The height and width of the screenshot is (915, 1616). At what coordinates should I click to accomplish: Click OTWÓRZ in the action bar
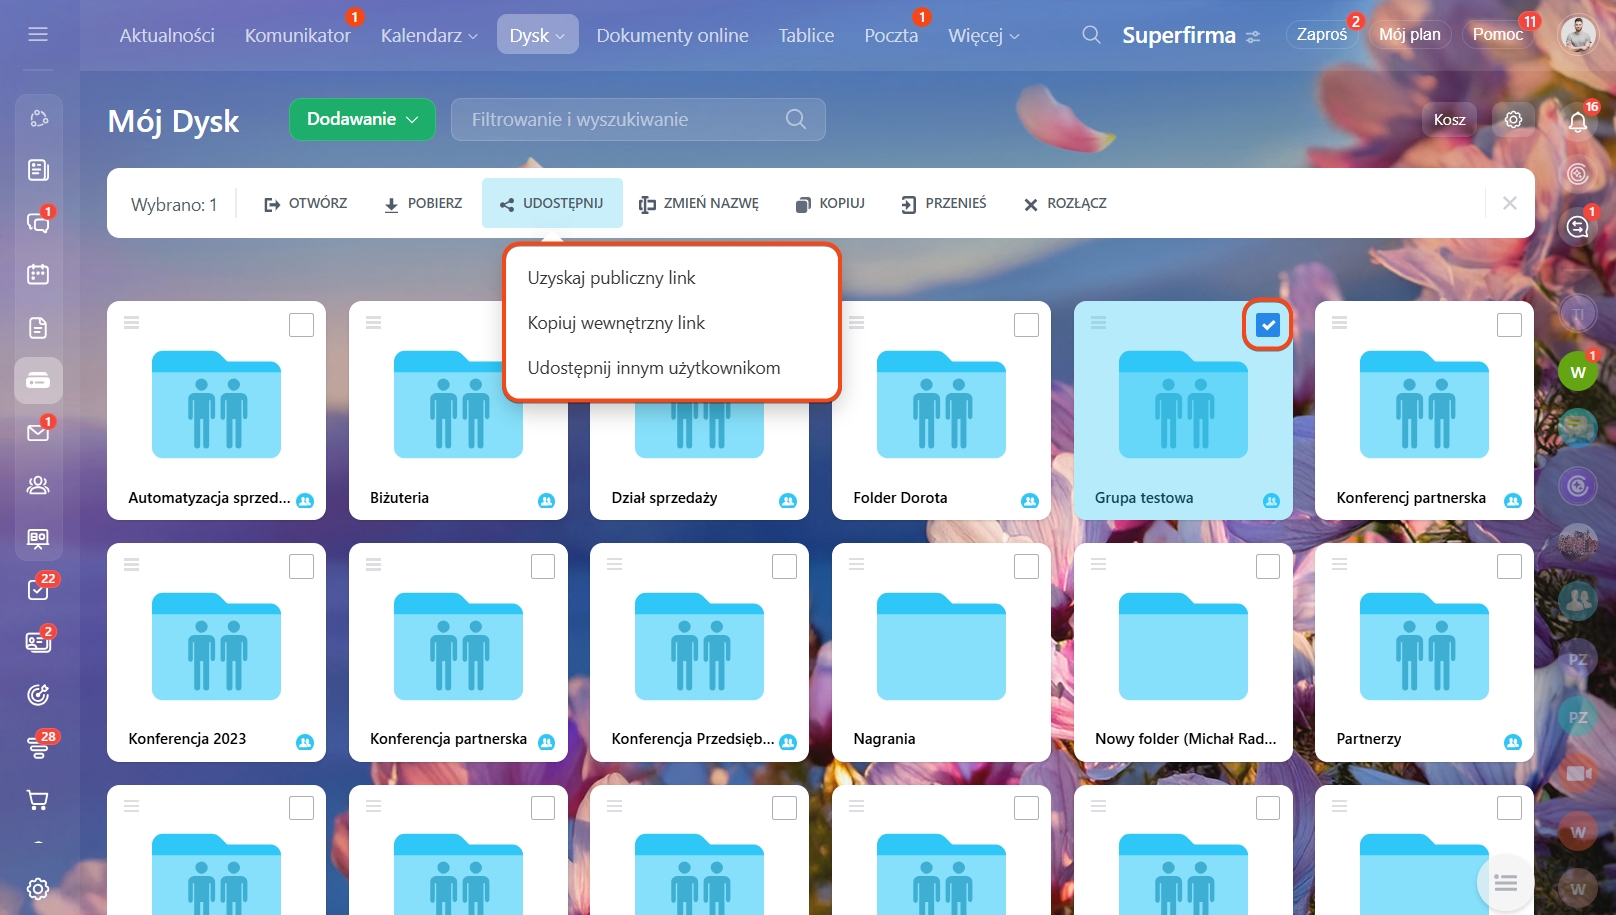click(305, 203)
